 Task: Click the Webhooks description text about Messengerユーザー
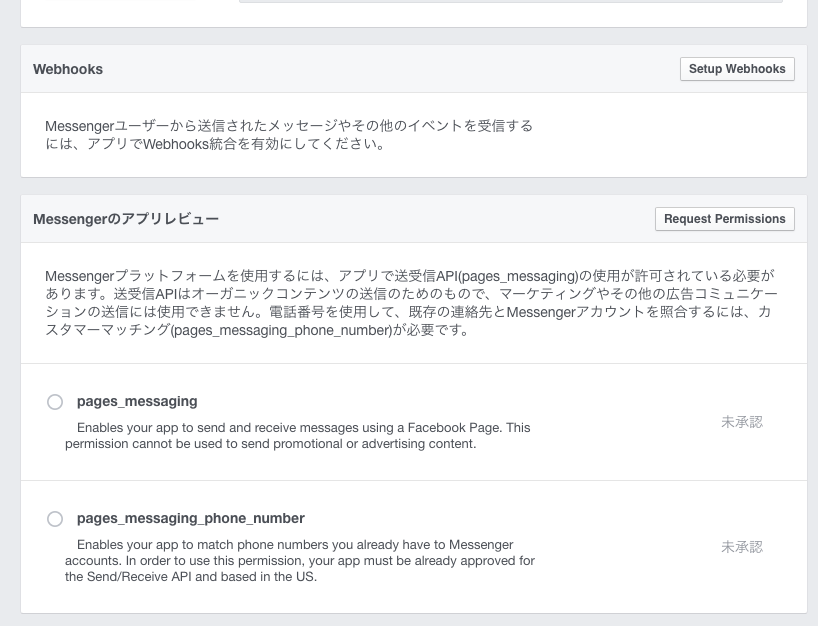point(289,135)
